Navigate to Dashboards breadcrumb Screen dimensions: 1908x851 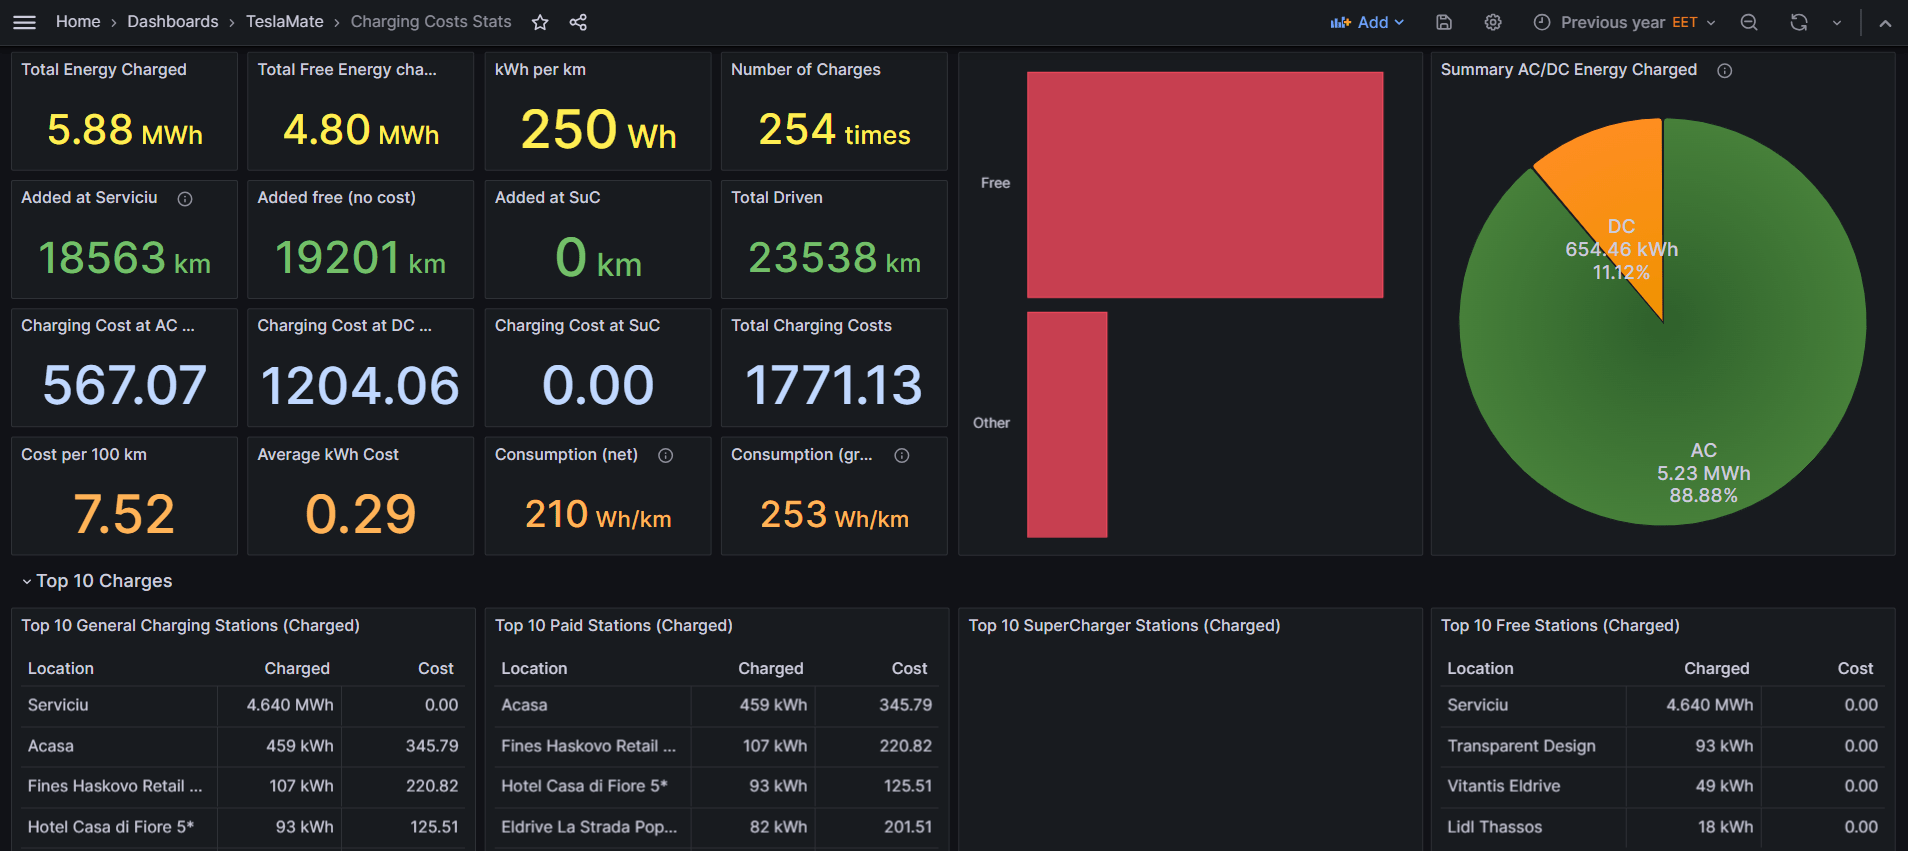click(x=173, y=22)
